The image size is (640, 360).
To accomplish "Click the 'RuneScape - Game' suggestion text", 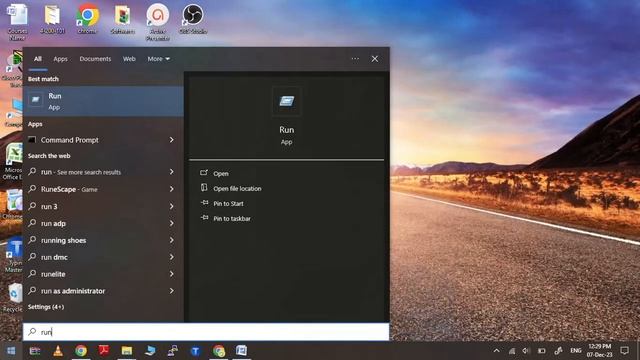I will [x=69, y=189].
